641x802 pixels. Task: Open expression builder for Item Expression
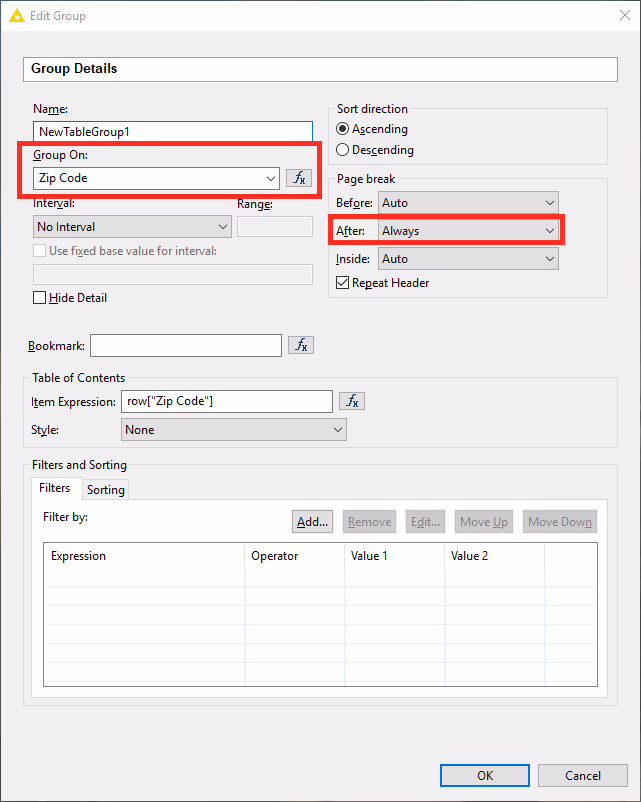[x=352, y=401]
